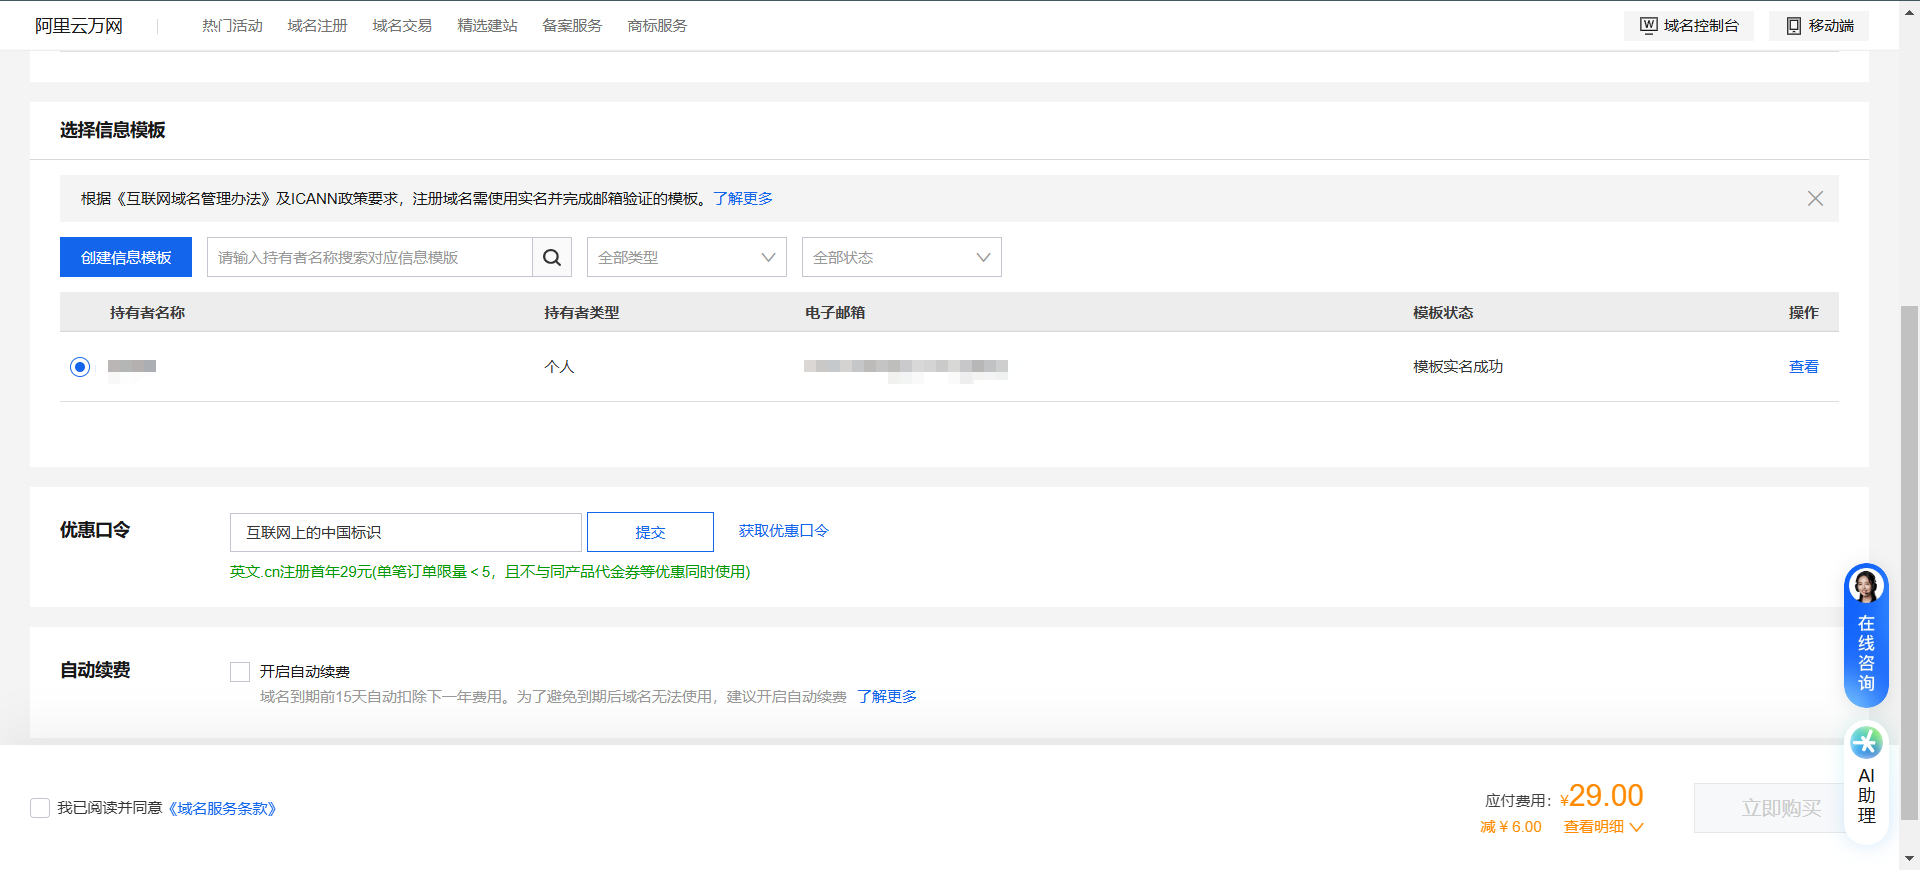Open the 在线咨询 online chat widget
The width and height of the screenshot is (1920, 870).
pyautogui.click(x=1866, y=635)
